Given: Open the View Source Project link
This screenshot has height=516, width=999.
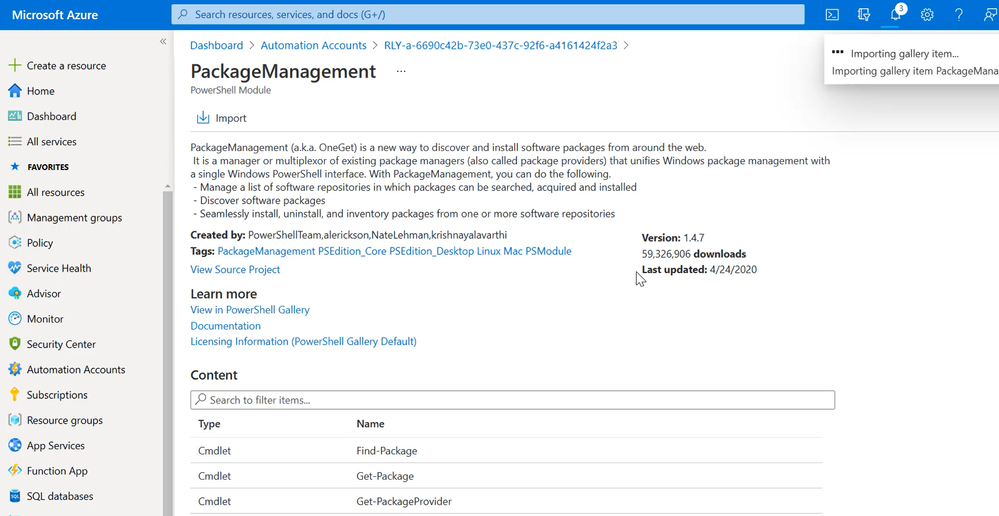Looking at the screenshot, I should (x=235, y=269).
